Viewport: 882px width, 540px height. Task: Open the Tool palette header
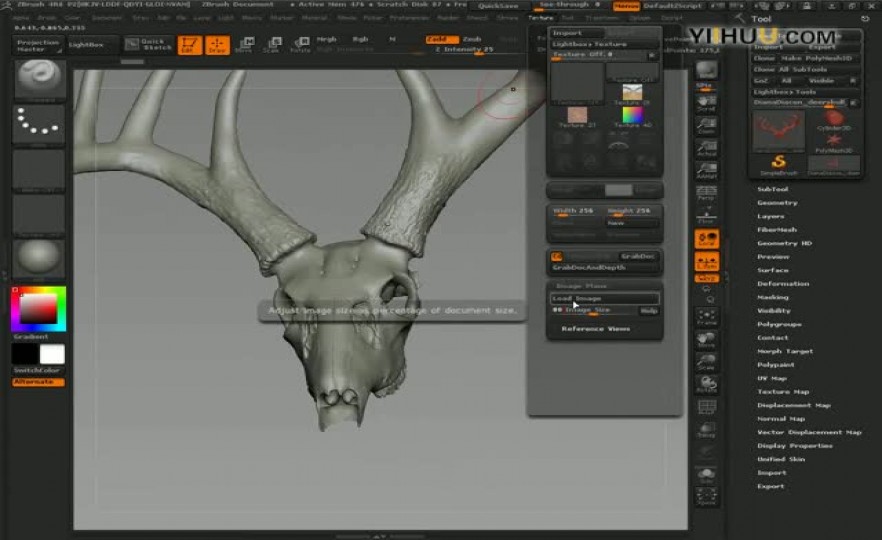coord(761,19)
